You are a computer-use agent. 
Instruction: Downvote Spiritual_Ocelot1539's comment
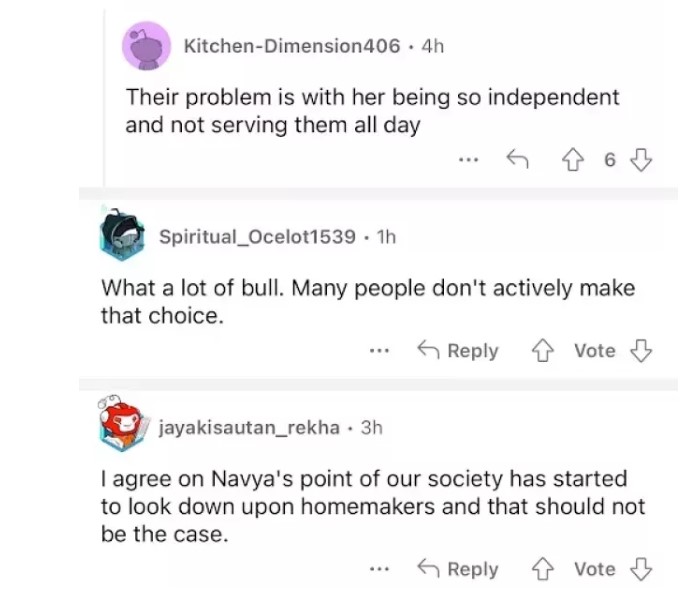tap(642, 350)
